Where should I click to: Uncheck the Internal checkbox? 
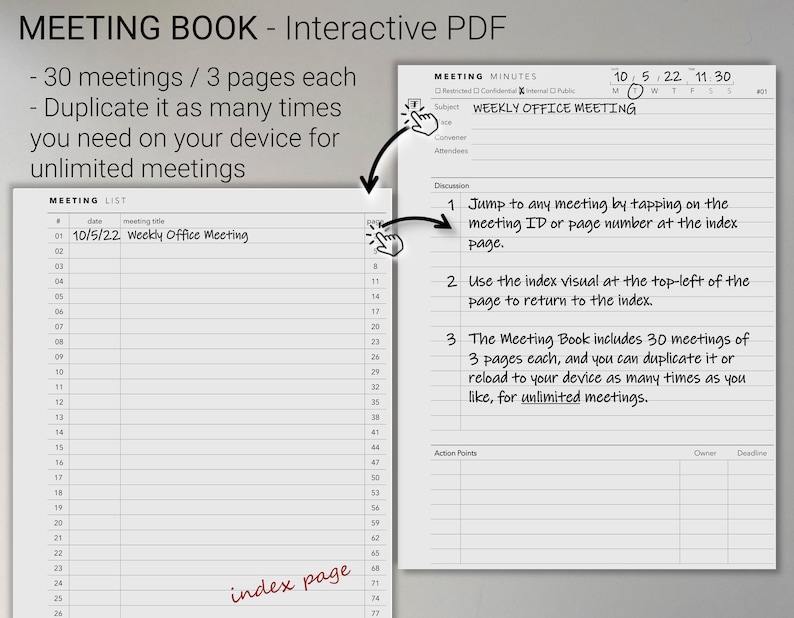coord(521,91)
